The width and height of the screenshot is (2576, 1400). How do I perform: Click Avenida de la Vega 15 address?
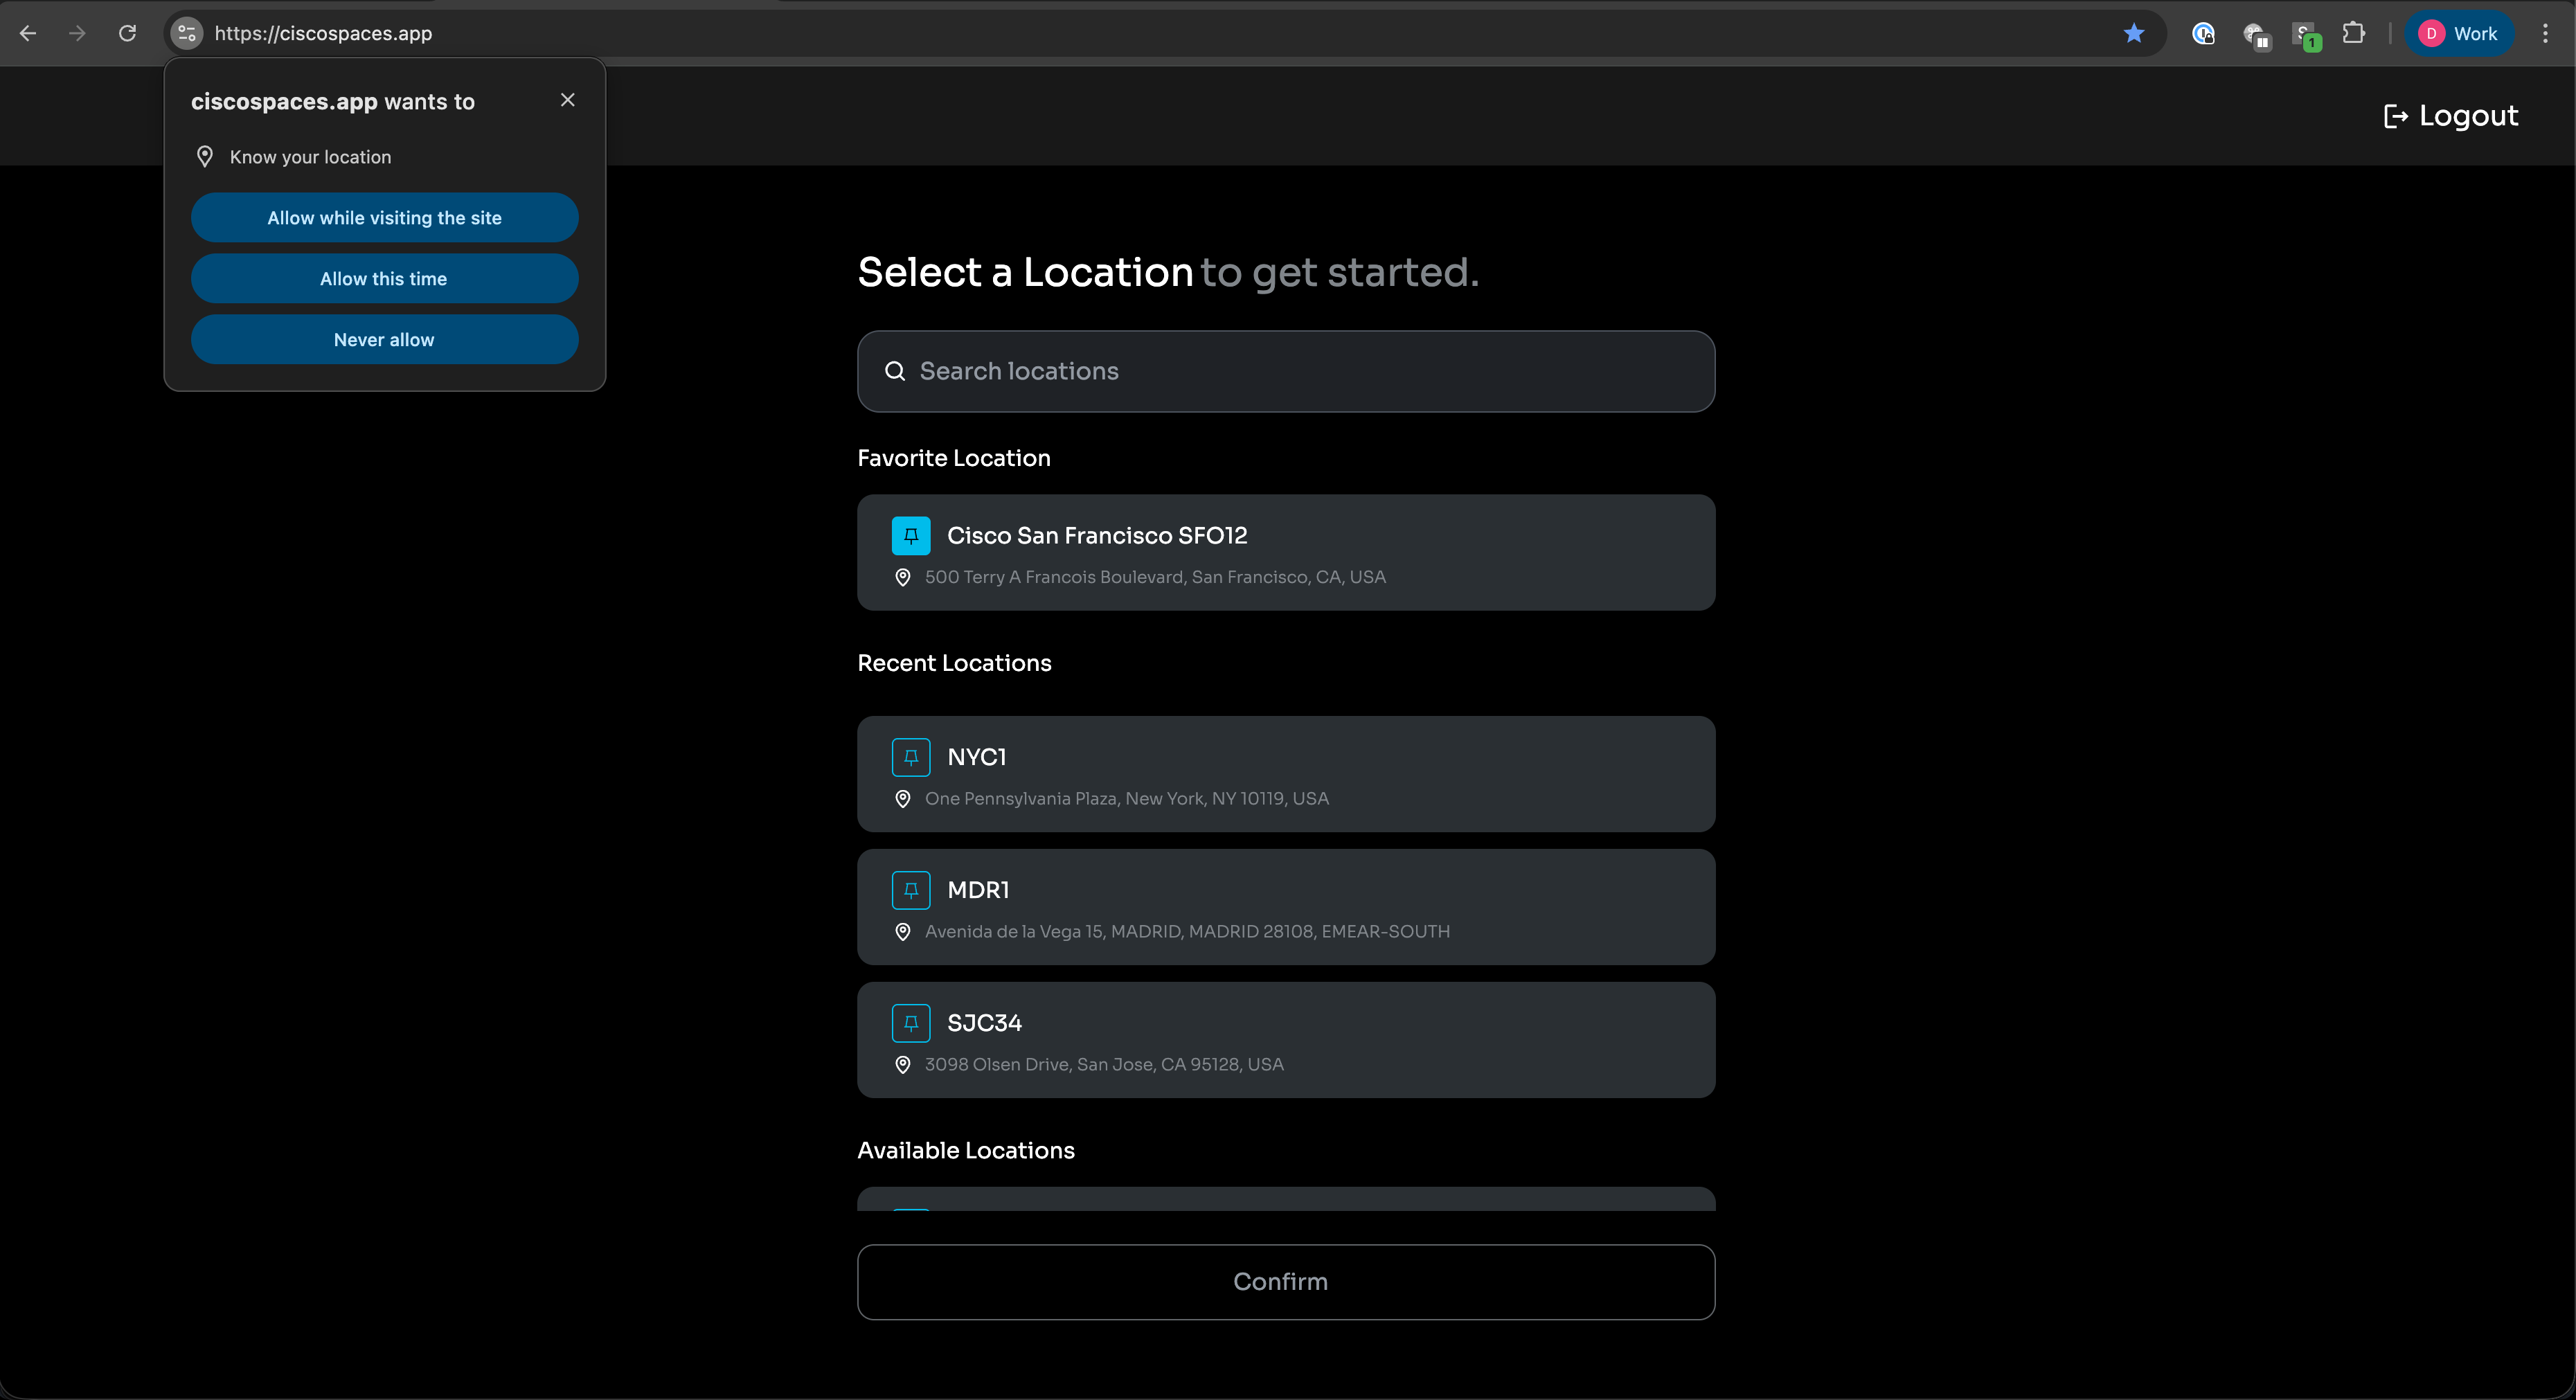(1187, 931)
